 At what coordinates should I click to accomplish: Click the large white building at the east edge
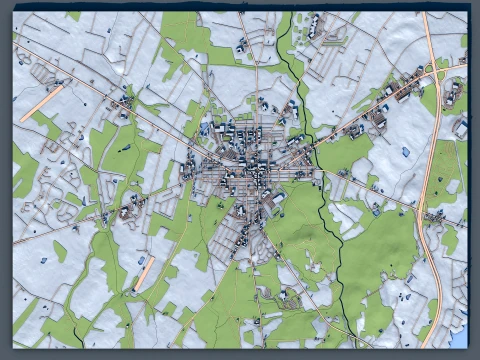pyautogui.click(x=462, y=130)
